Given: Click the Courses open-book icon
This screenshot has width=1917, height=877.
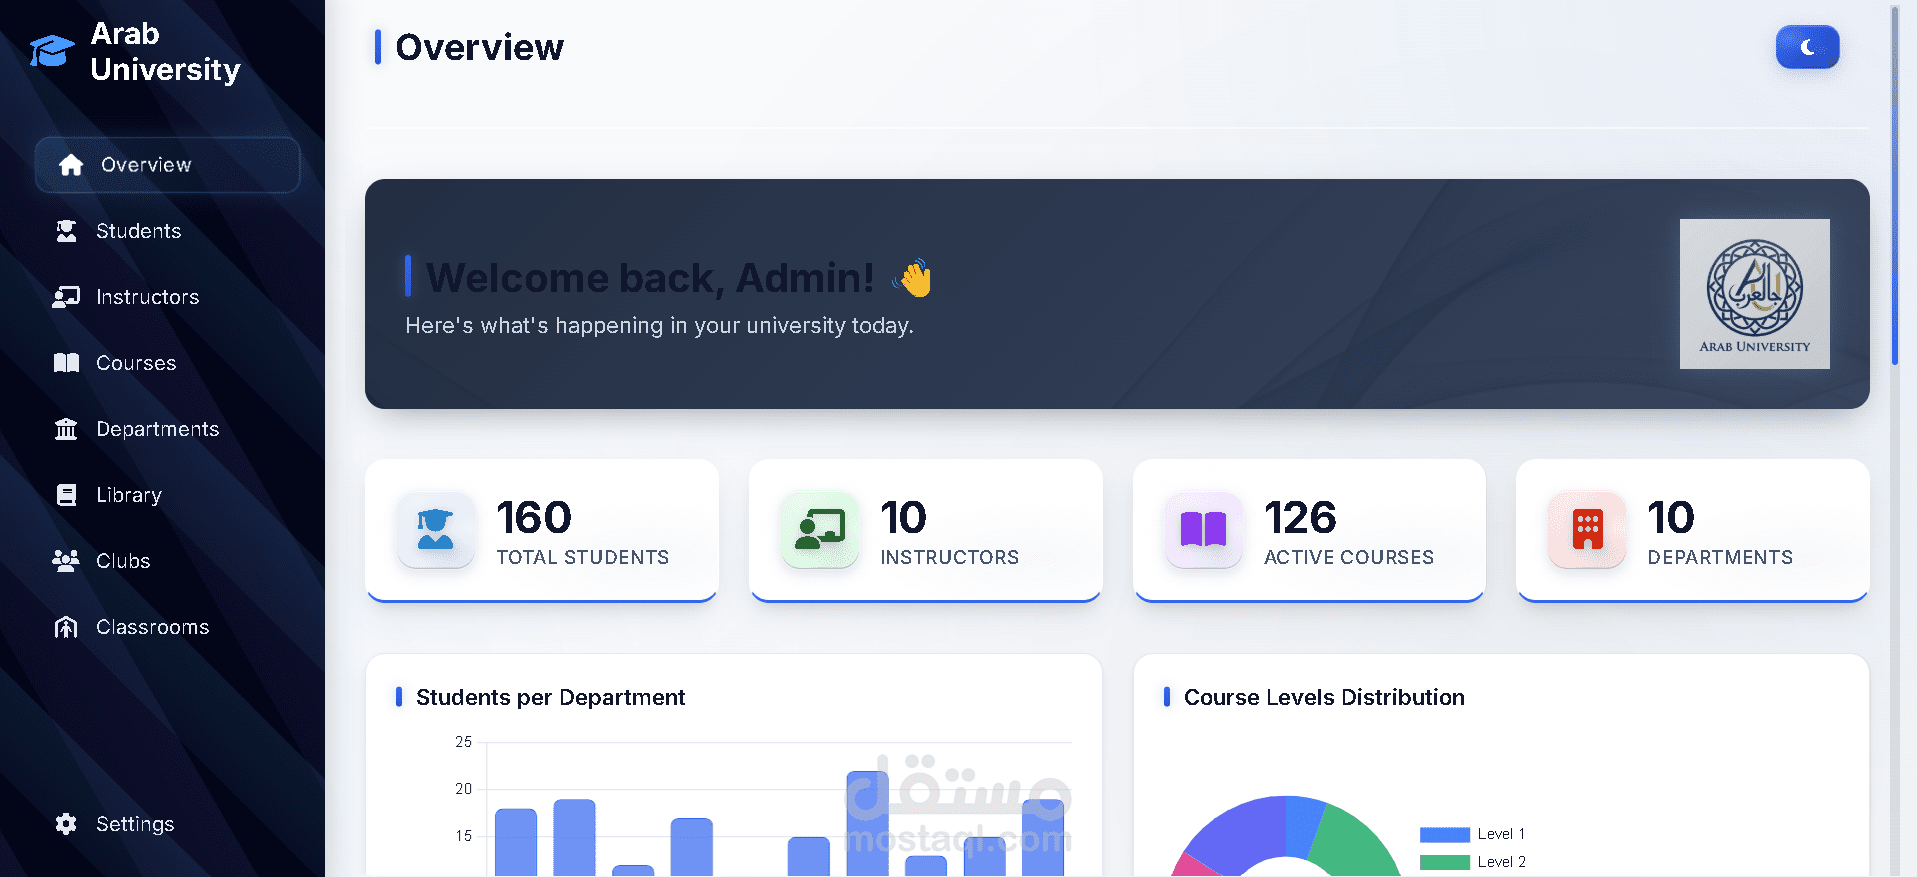Looking at the screenshot, I should click(66, 363).
